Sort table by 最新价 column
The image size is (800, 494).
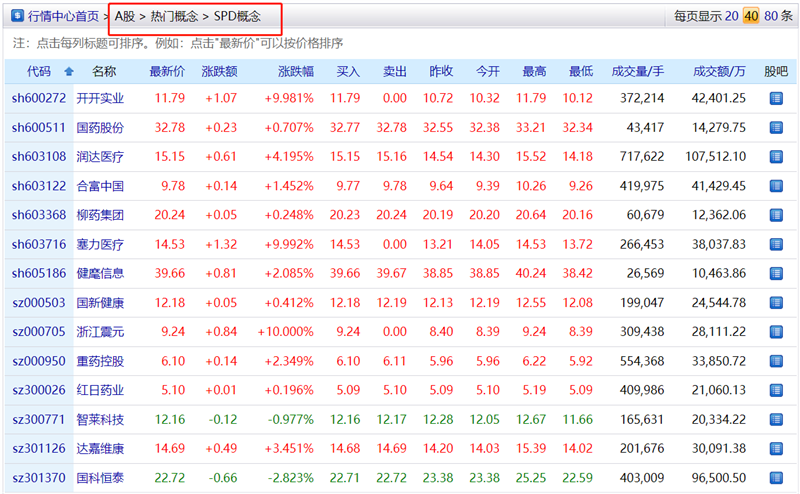click(x=167, y=71)
